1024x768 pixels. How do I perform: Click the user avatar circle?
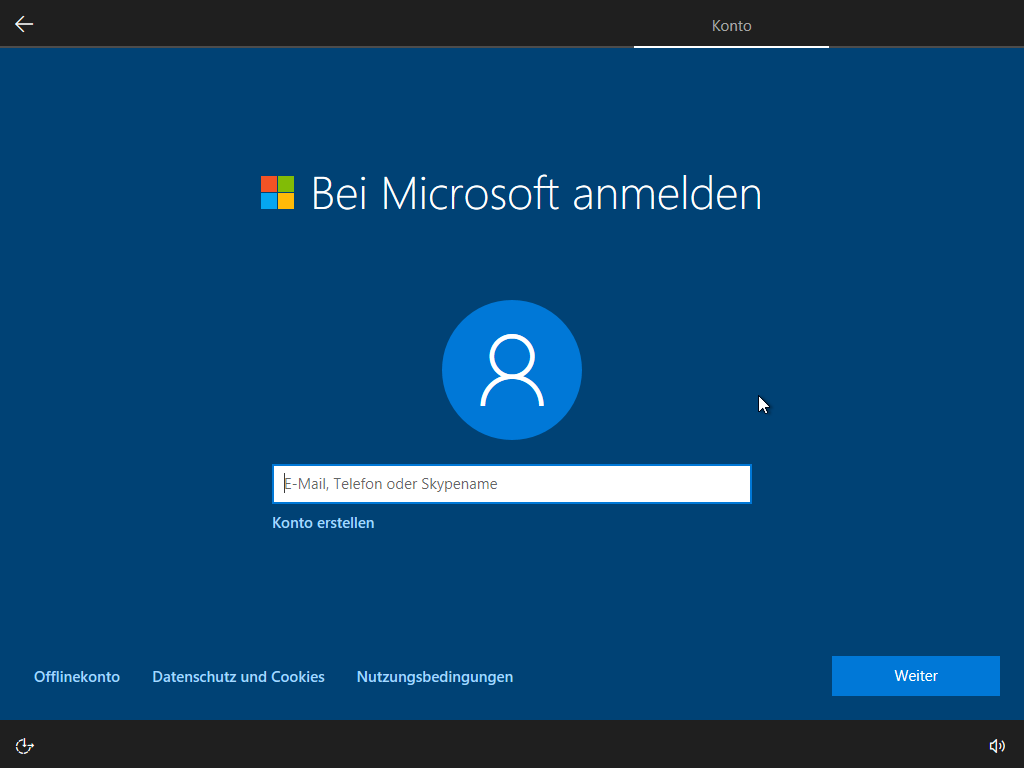point(512,370)
